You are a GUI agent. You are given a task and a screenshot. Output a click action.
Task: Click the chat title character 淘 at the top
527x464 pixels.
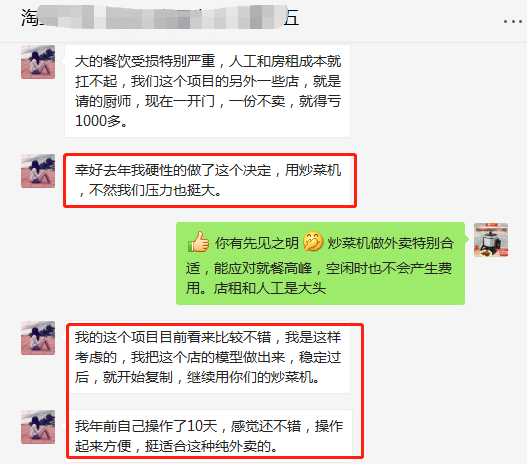(30, 17)
